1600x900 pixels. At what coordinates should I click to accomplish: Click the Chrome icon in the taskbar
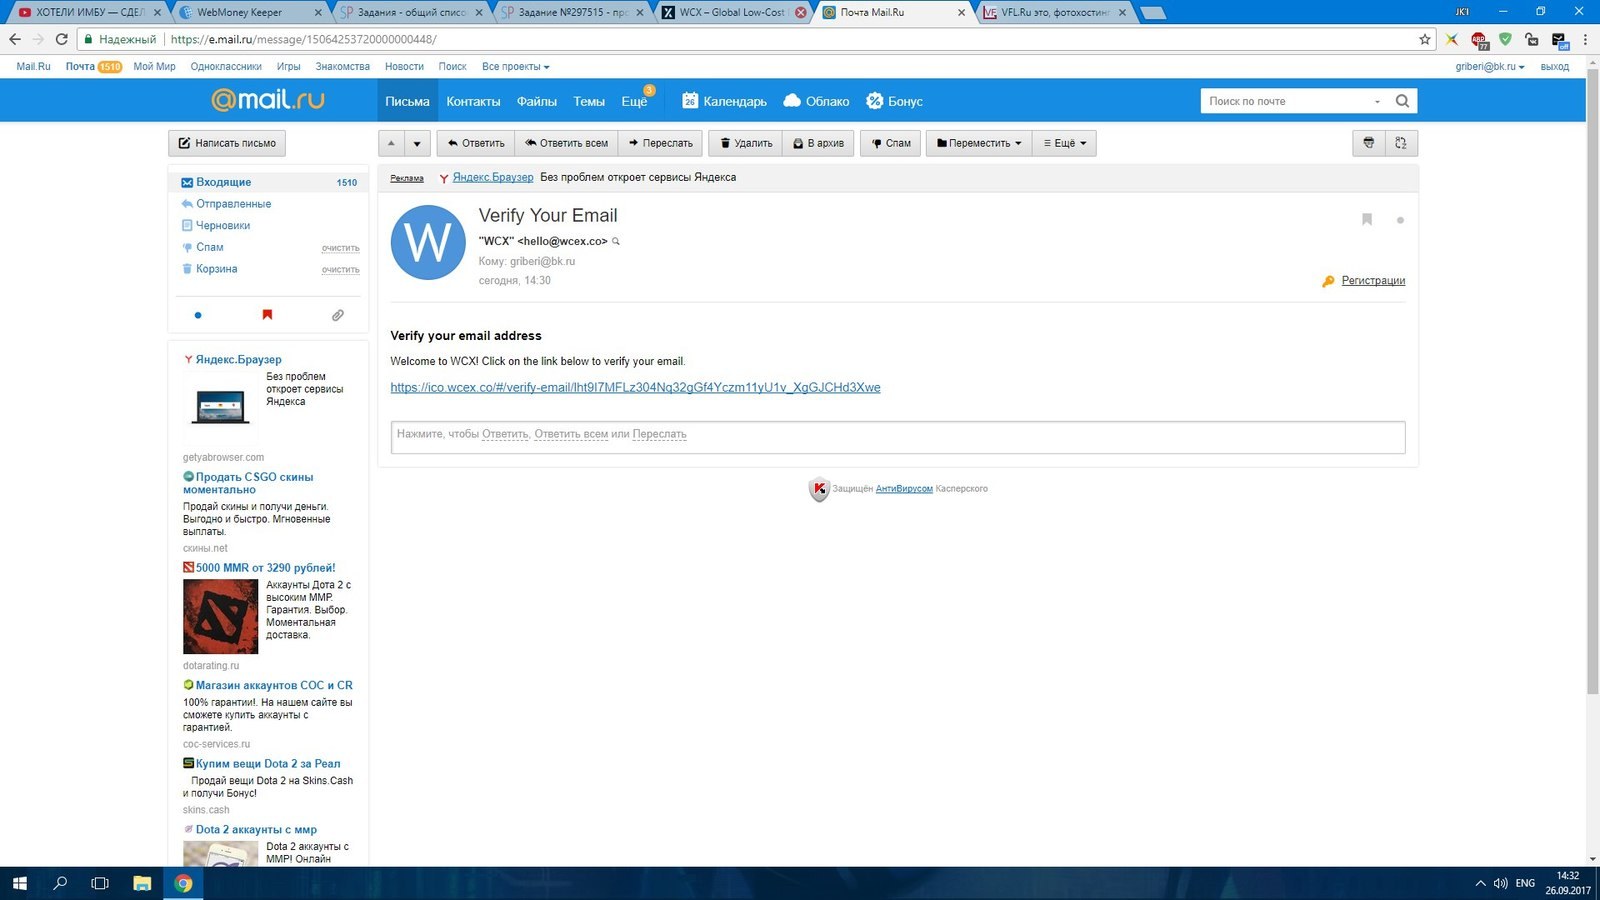click(x=183, y=883)
